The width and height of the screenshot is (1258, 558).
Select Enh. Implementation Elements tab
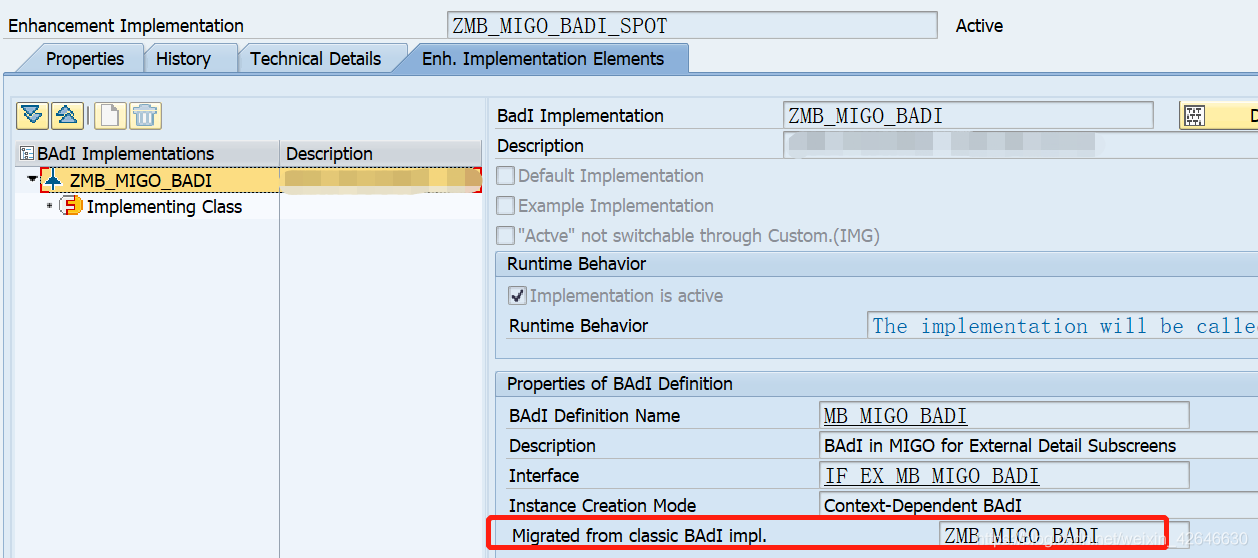pyautogui.click(x=543, y=59)
